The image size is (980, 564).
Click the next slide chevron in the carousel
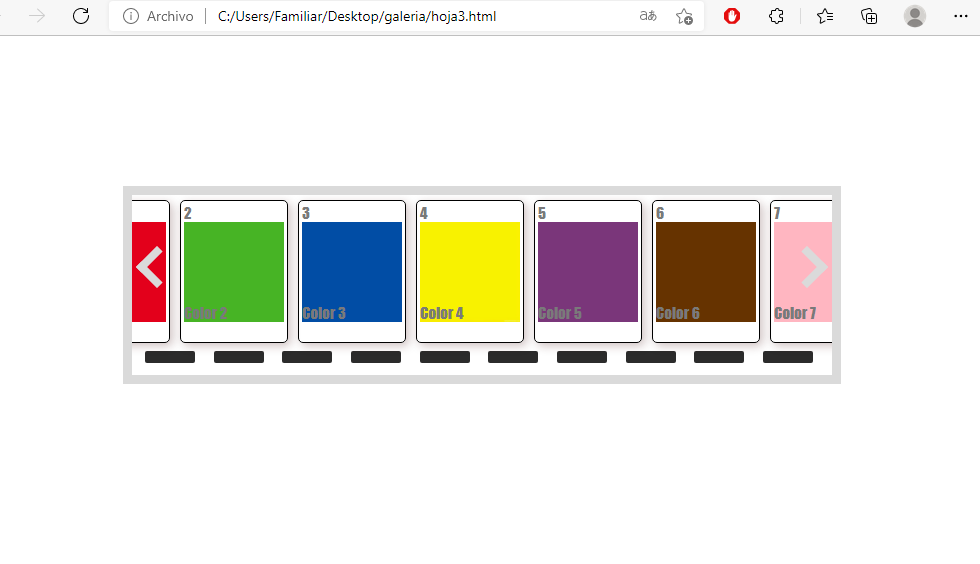click(x=814, y=267)
